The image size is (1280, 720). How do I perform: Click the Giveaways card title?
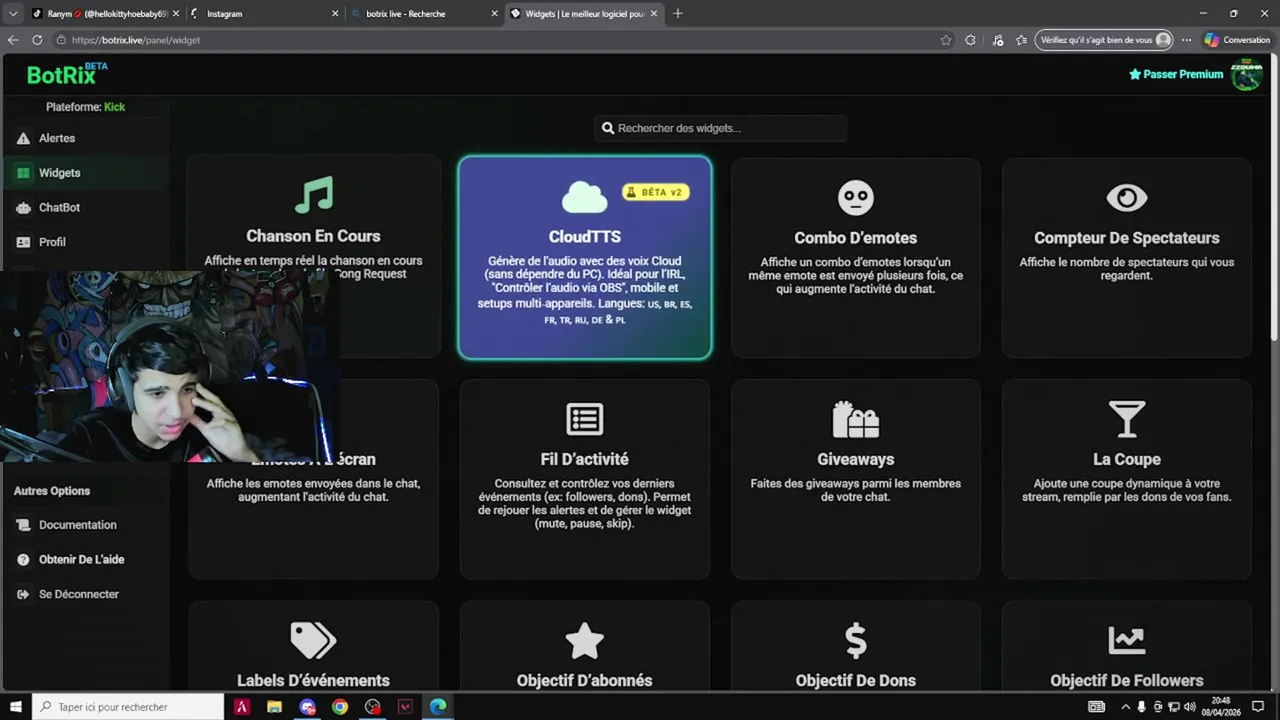click(856, 459)
